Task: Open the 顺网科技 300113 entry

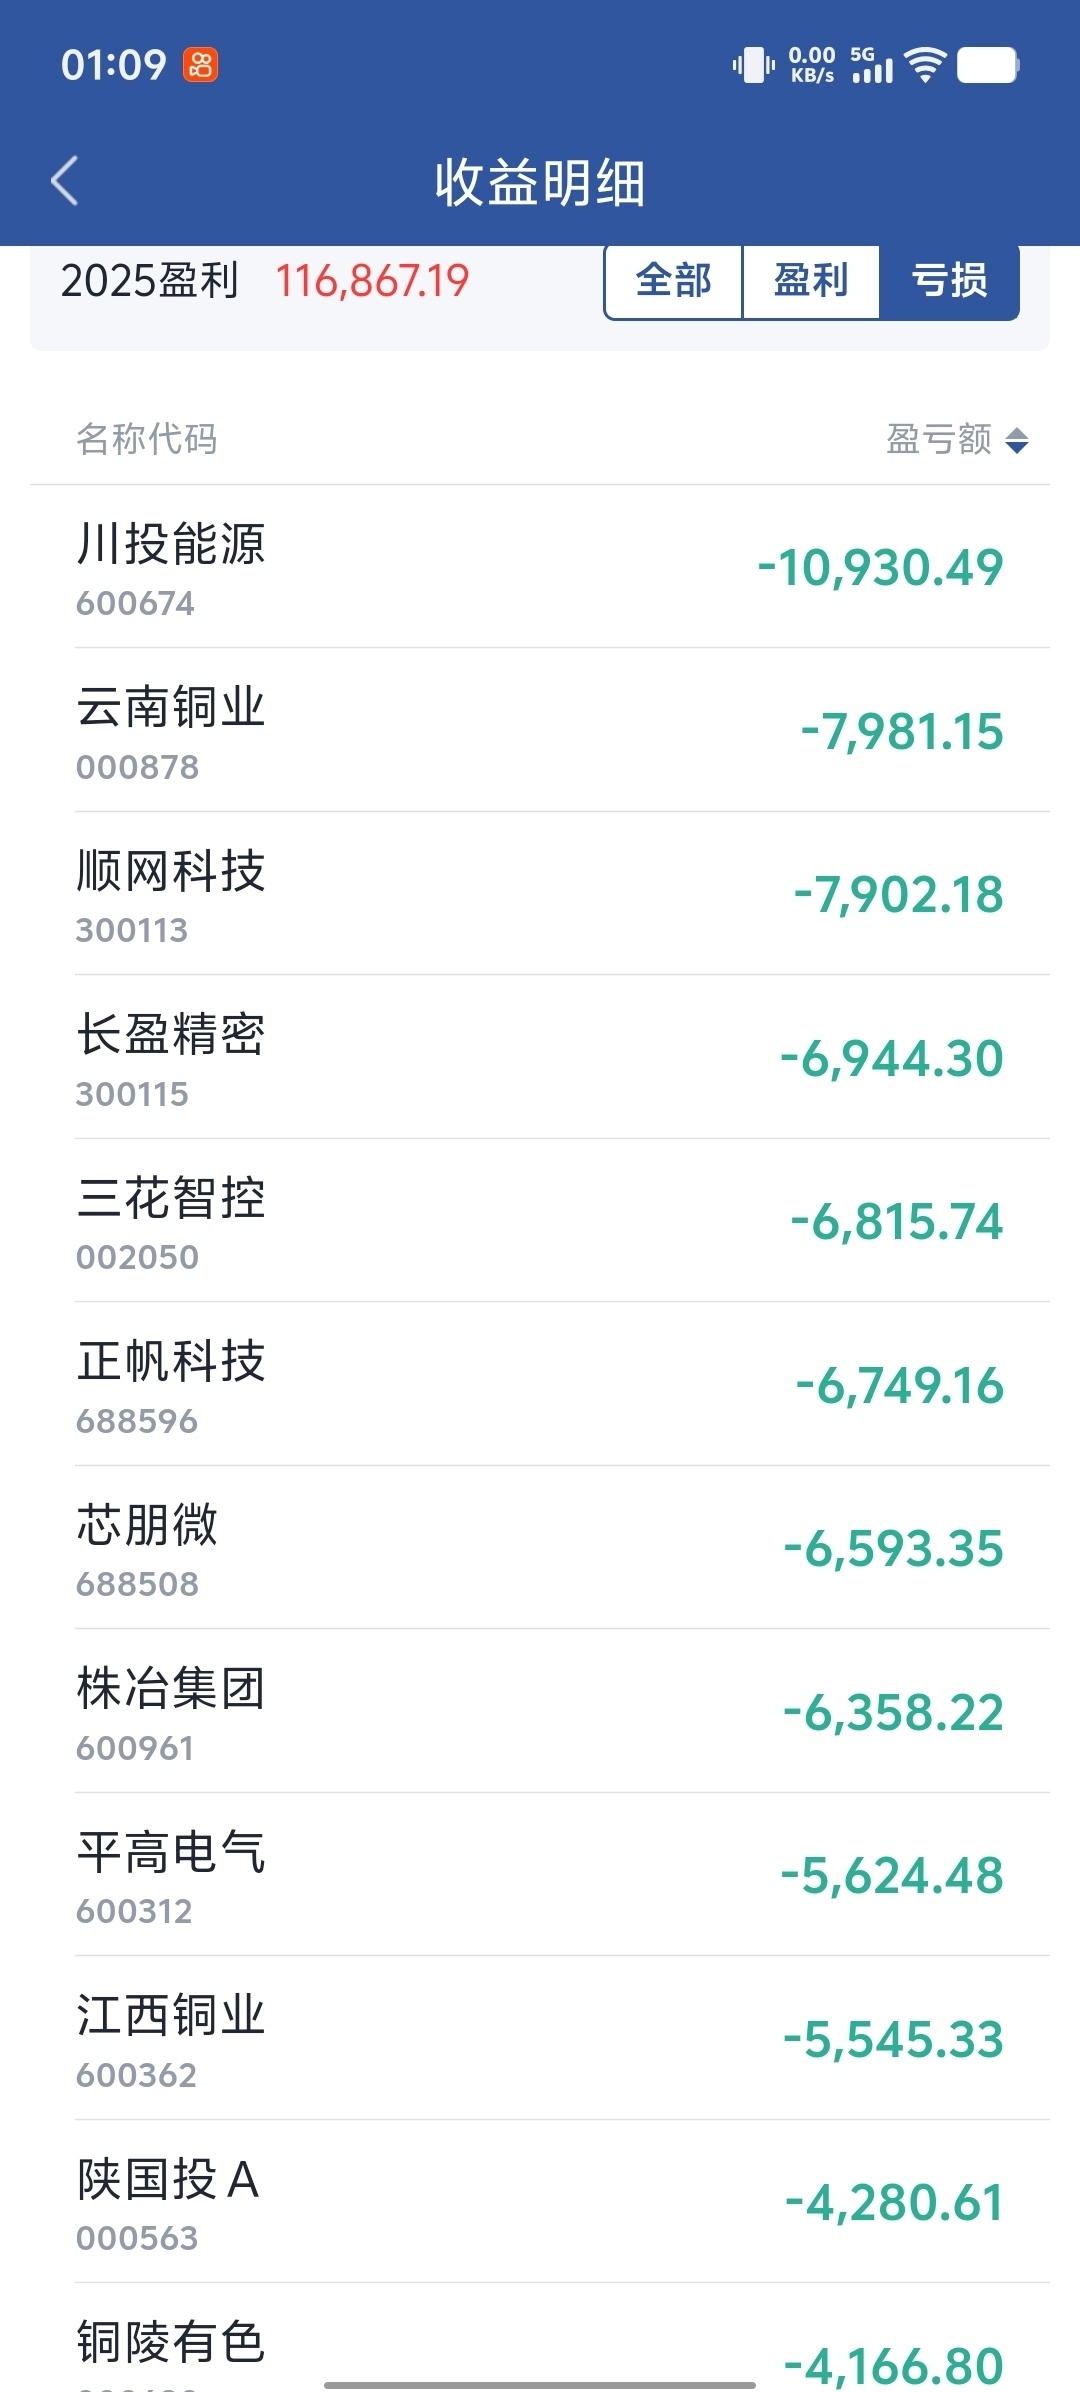Action: click(x=540, y=894)
